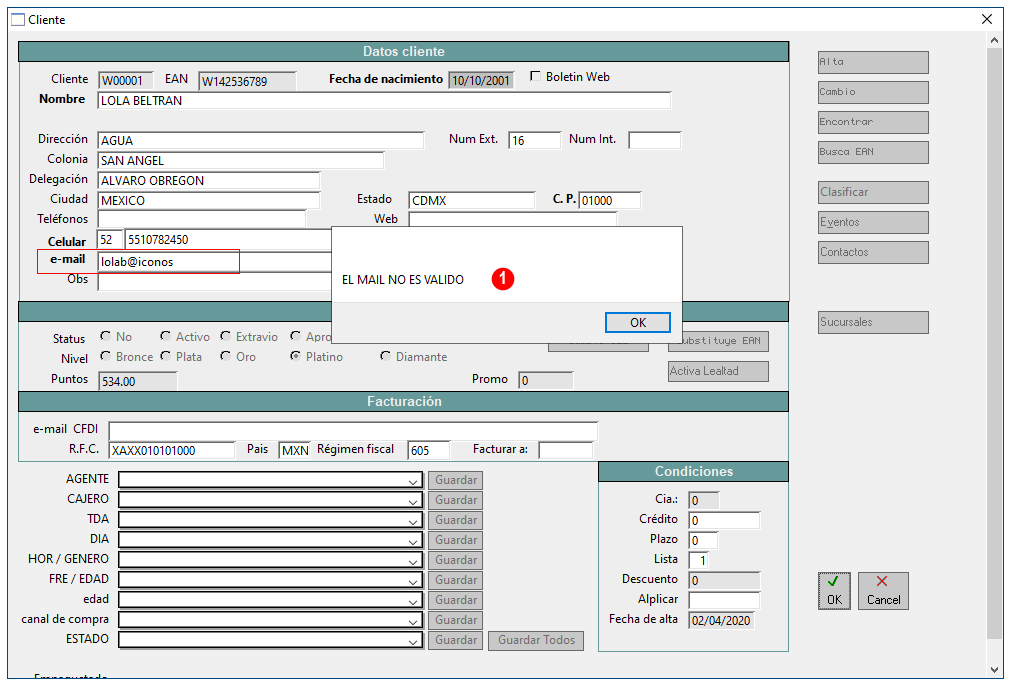Screen dimensions: 1011x685
Task: Close the Cliente window
Action: point(986,19)
